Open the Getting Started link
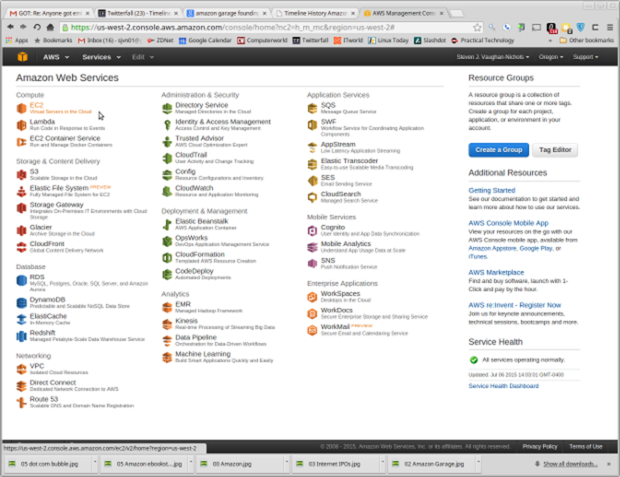 click(491, 190)
